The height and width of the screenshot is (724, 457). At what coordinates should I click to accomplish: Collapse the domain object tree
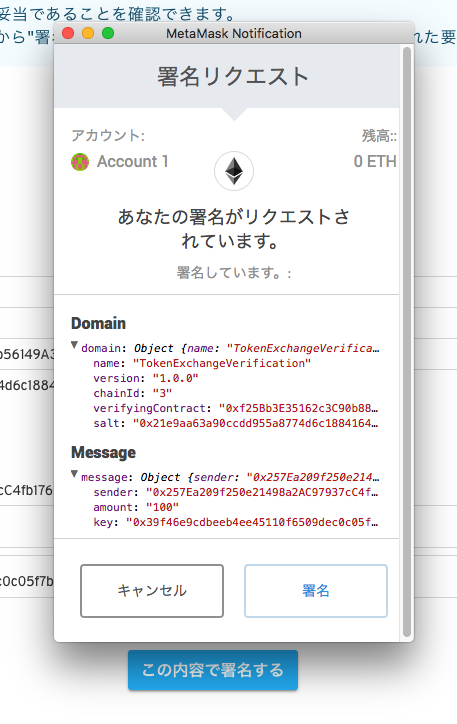(x=74, y=345)
